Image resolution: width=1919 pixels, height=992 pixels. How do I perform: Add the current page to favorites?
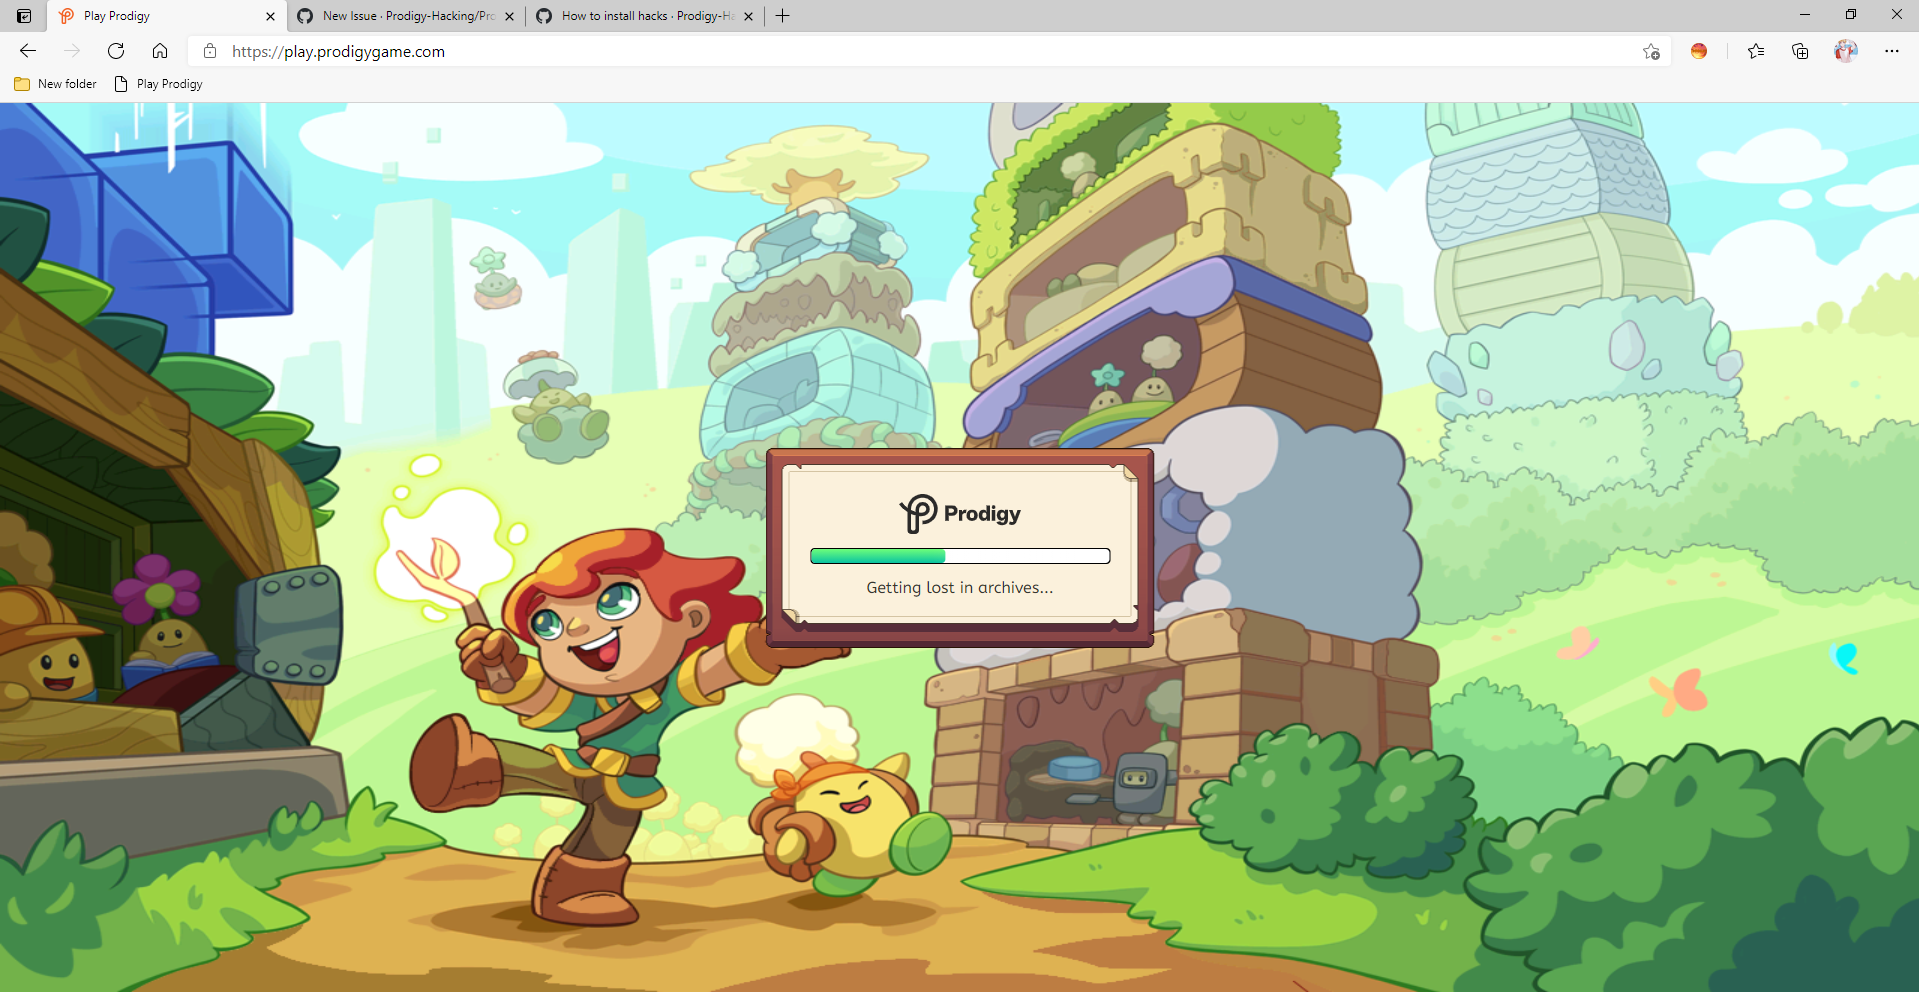[1651, 51]
